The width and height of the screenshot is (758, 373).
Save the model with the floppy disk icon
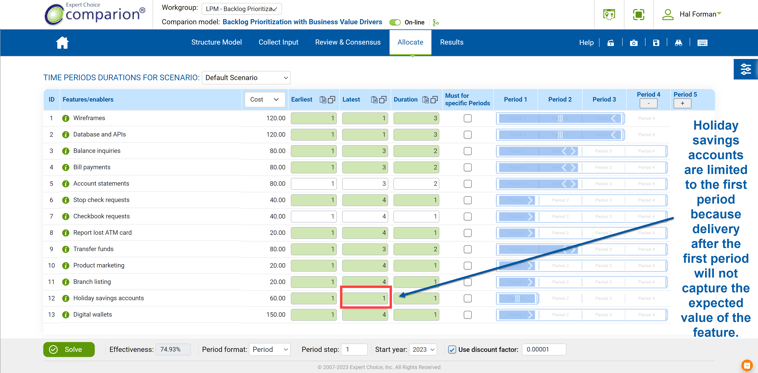coord(656,43)
